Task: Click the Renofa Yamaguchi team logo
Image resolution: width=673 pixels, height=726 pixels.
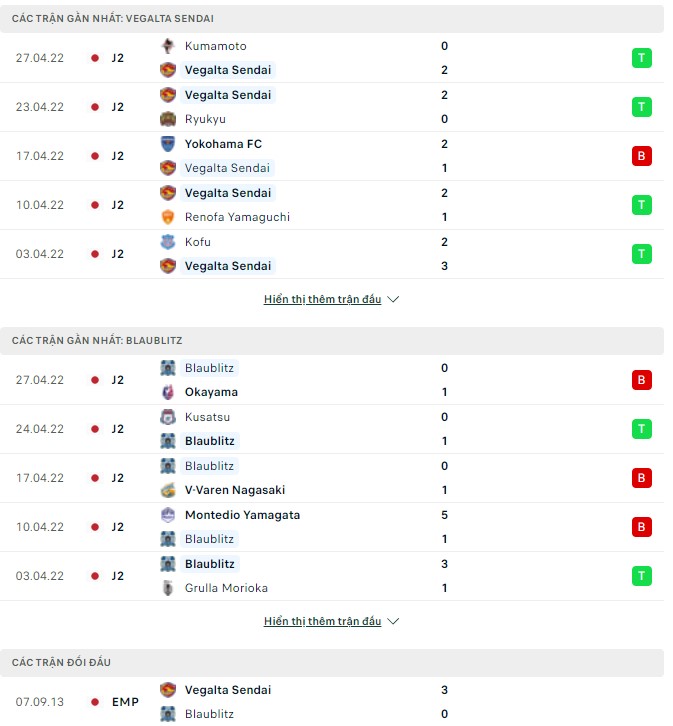Action: (x=168, y=217)
